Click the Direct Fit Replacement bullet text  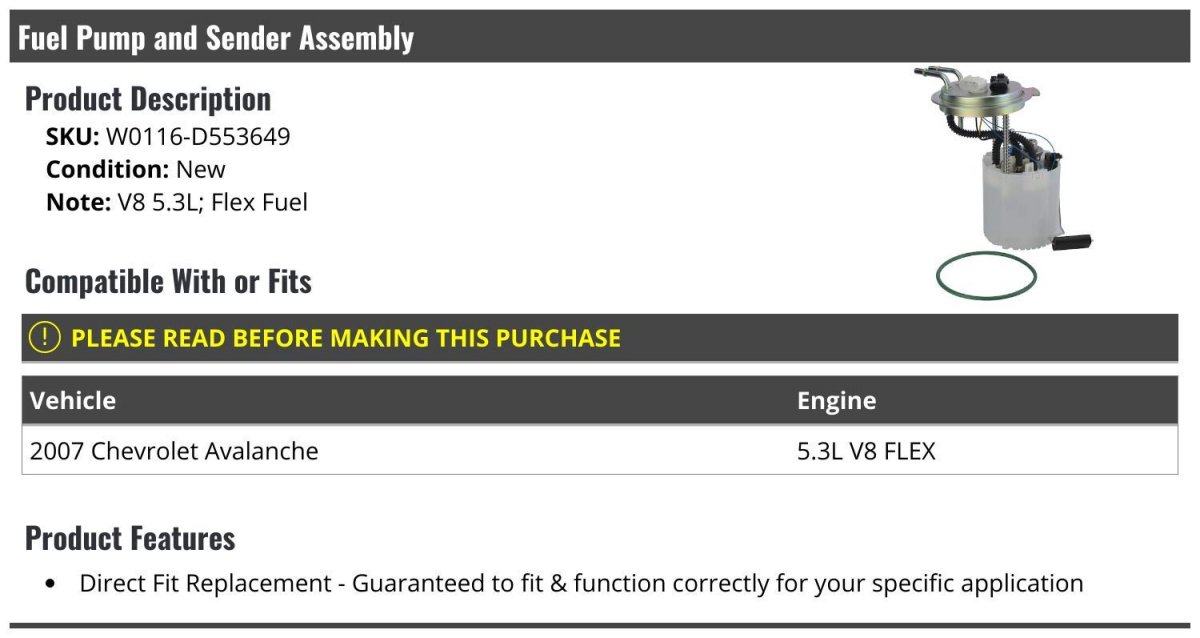click(582, 583)
